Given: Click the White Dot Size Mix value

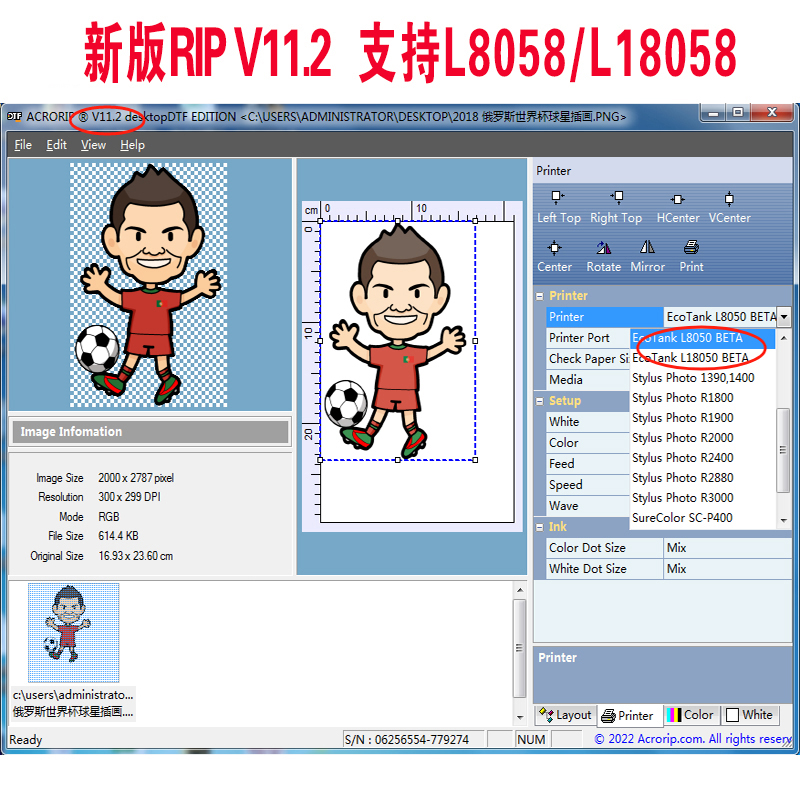Looking at the screenshot, I should [x=728, y=569].
